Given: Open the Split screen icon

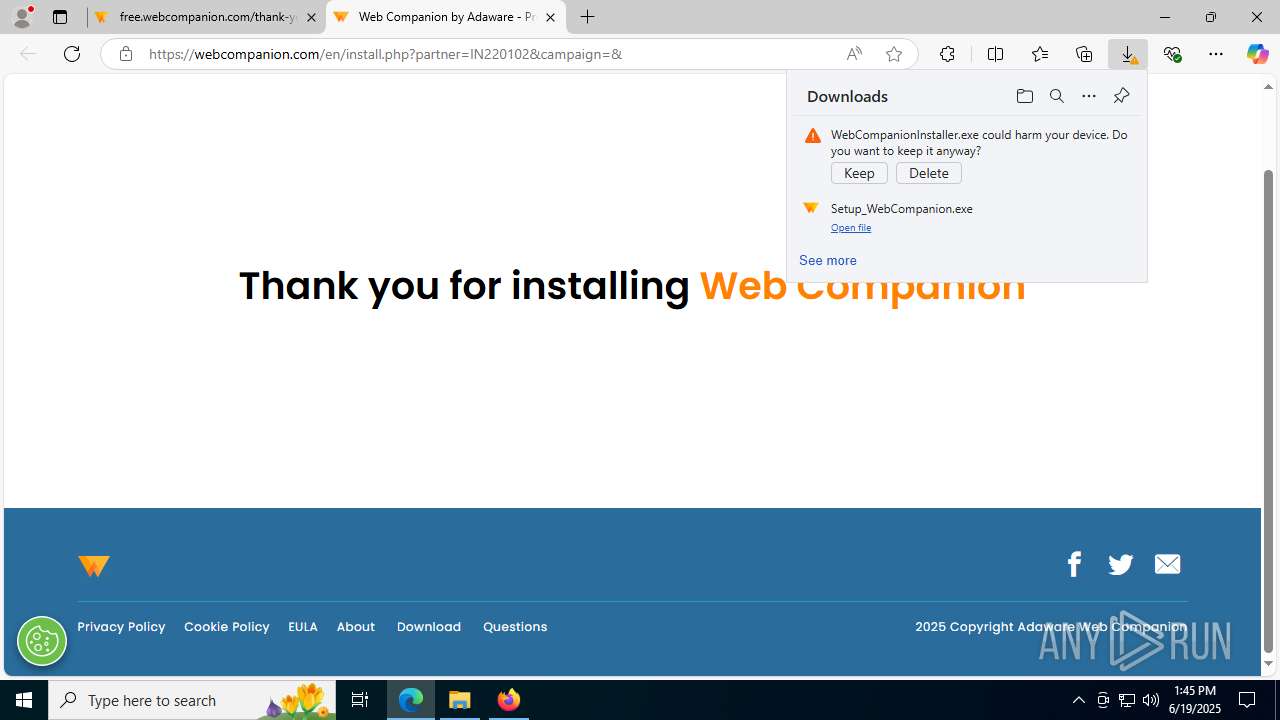Looking at the screenshot, I should (x=995, y=54).
